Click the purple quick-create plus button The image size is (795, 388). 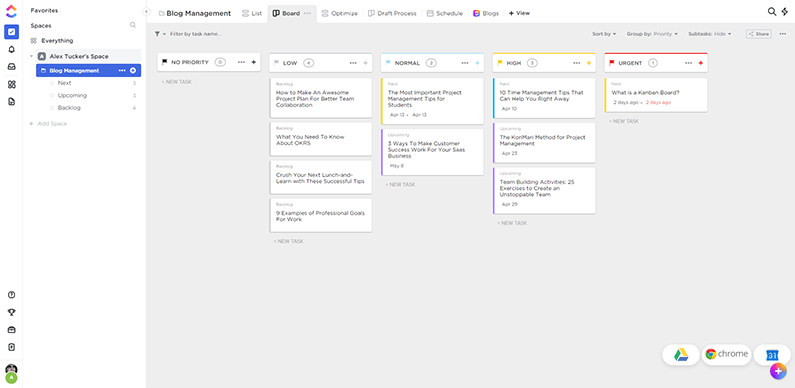[778, 371]
